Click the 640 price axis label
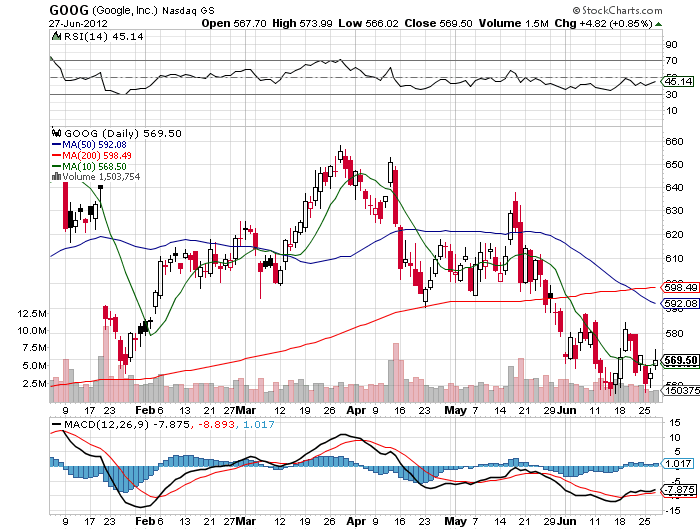This screenshot has width=700, height=530. tap(674, 188)
